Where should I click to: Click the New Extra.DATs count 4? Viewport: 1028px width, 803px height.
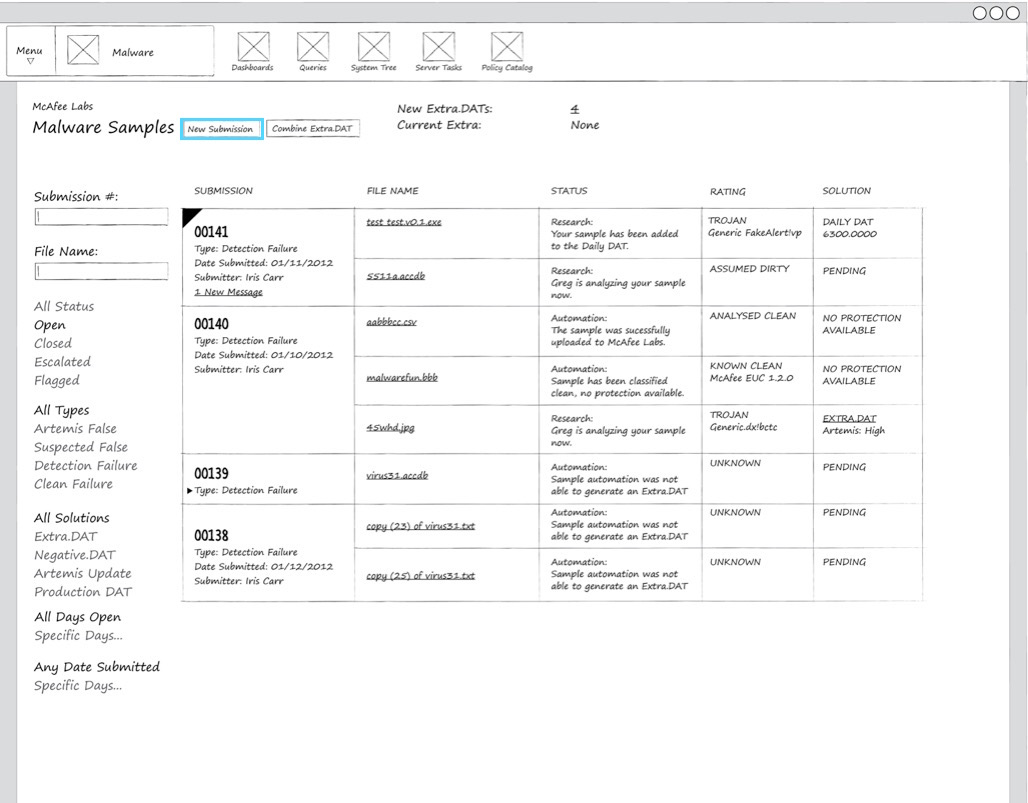[x=575, y=109]
